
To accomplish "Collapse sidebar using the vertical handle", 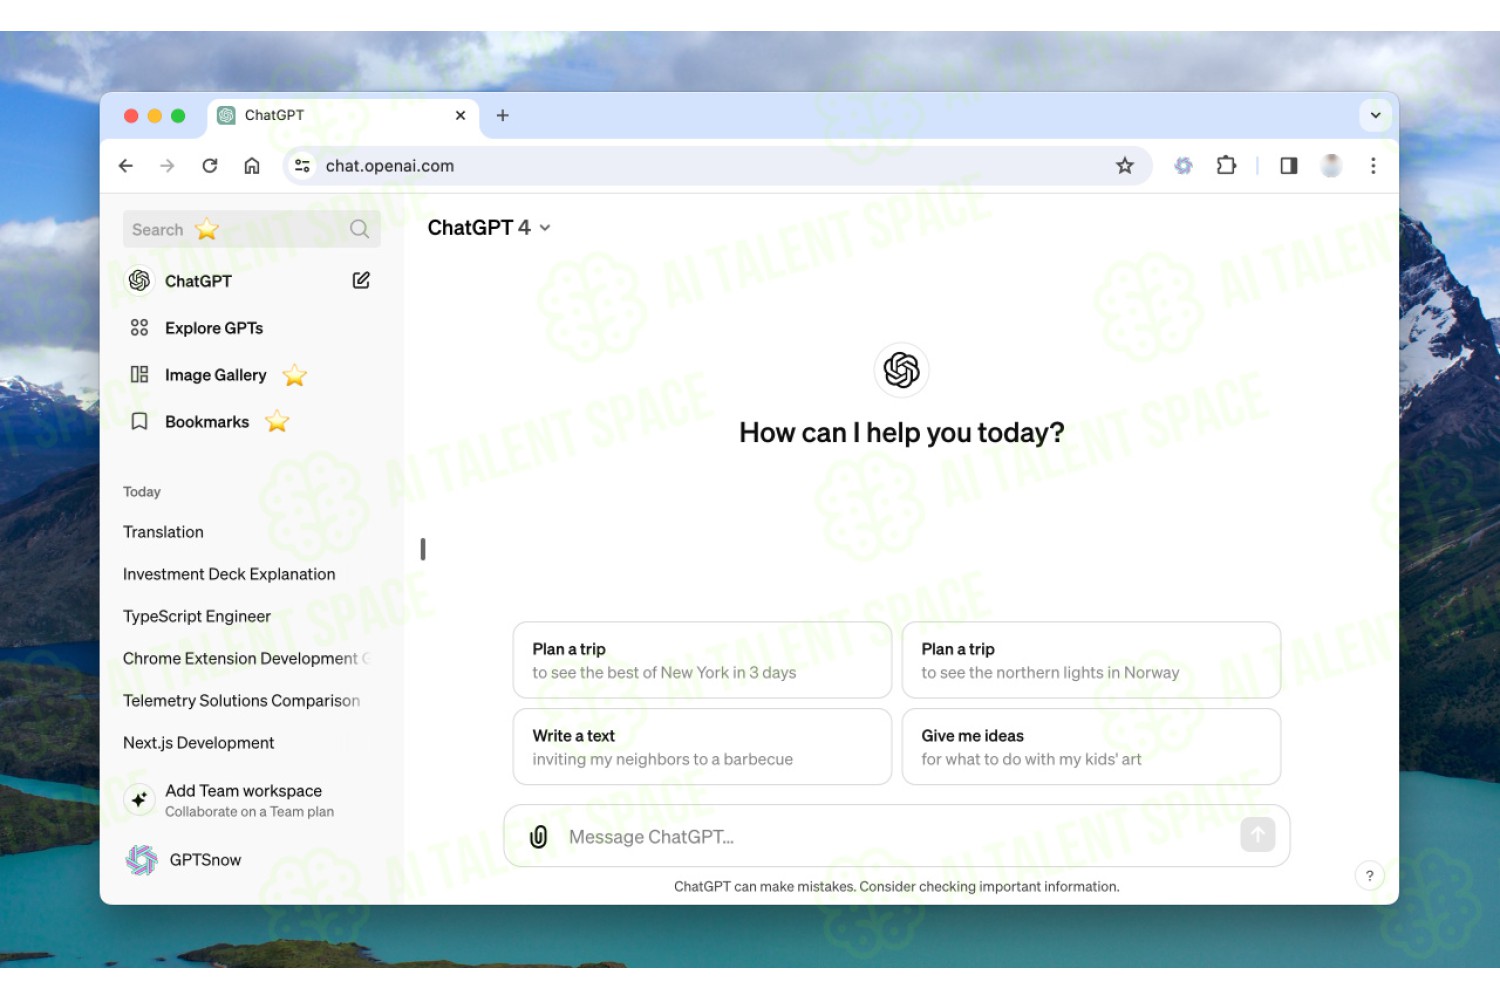I will coord(423,549).
